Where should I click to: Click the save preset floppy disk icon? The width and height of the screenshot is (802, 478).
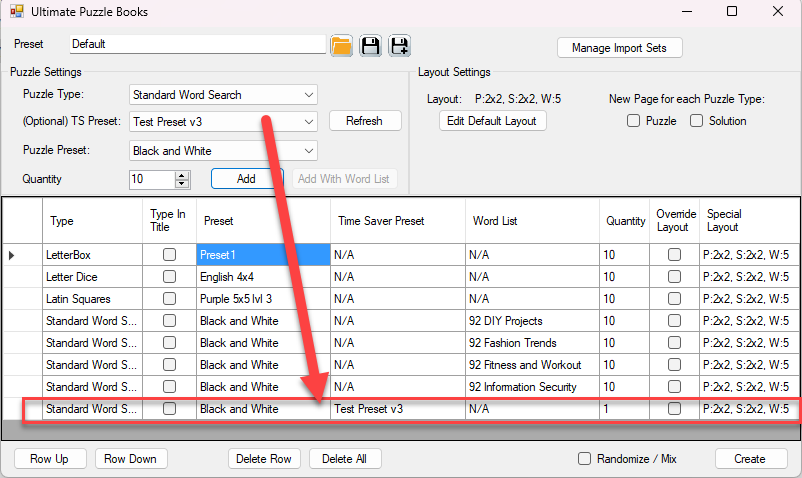coord(370,45)
